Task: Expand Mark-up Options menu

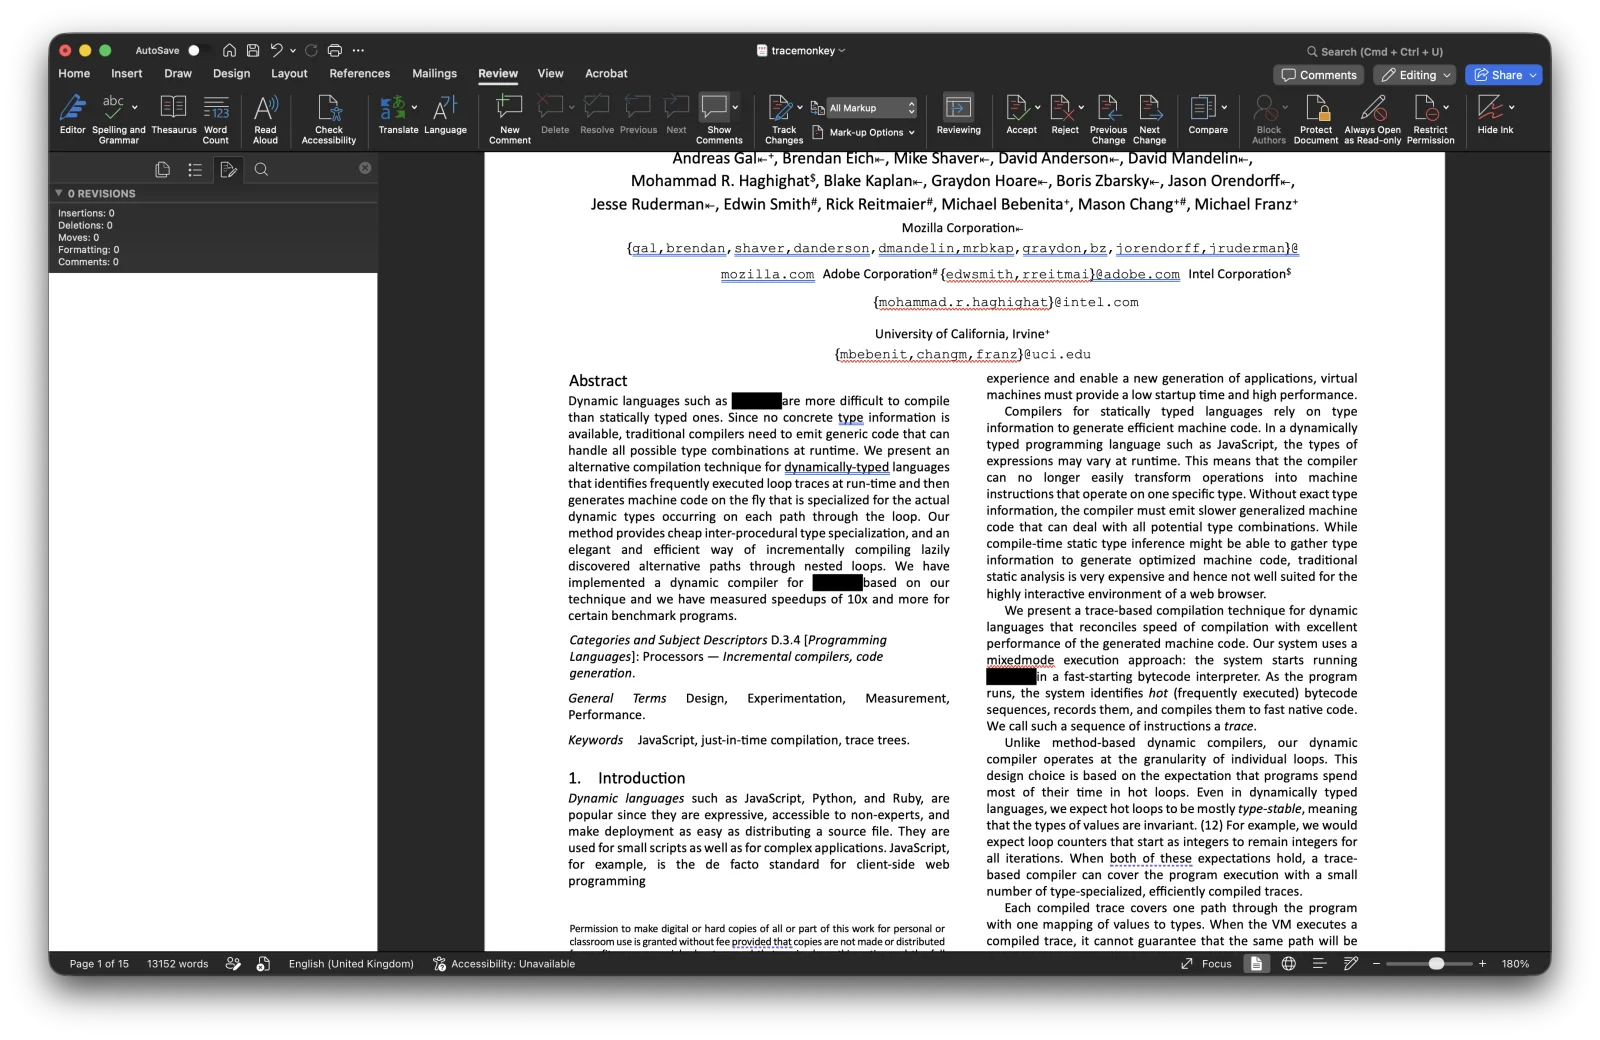Action: point(866,132)
